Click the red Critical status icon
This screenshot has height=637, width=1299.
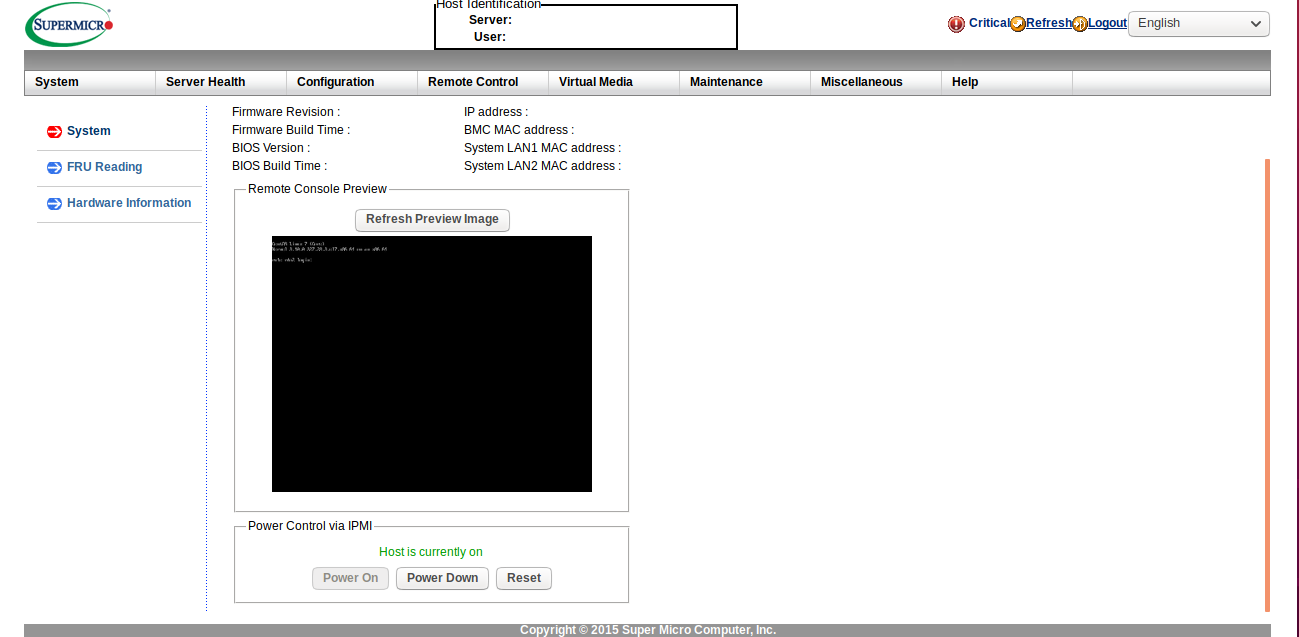pos(956,24)
